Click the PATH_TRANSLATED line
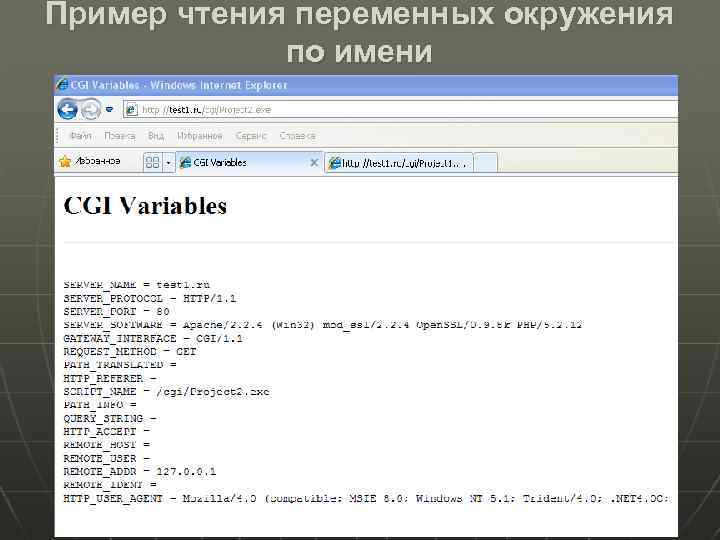Image resolution: width=720 pixels, height=540 pixels. click(x=120, y=365)
